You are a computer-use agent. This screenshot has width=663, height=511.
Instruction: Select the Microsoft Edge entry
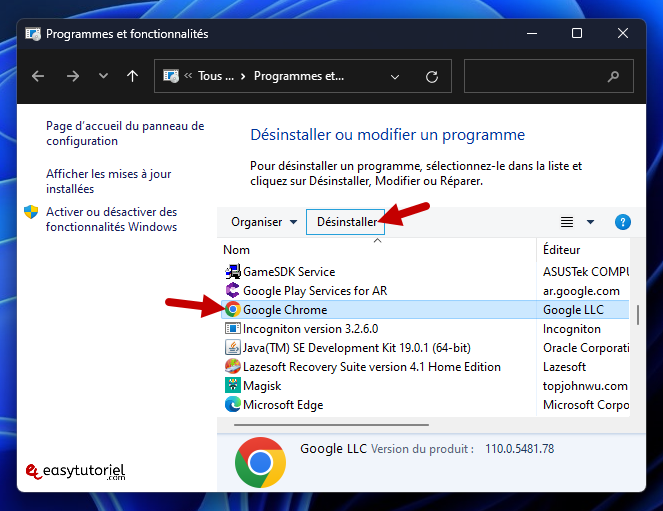coord(283,405)
